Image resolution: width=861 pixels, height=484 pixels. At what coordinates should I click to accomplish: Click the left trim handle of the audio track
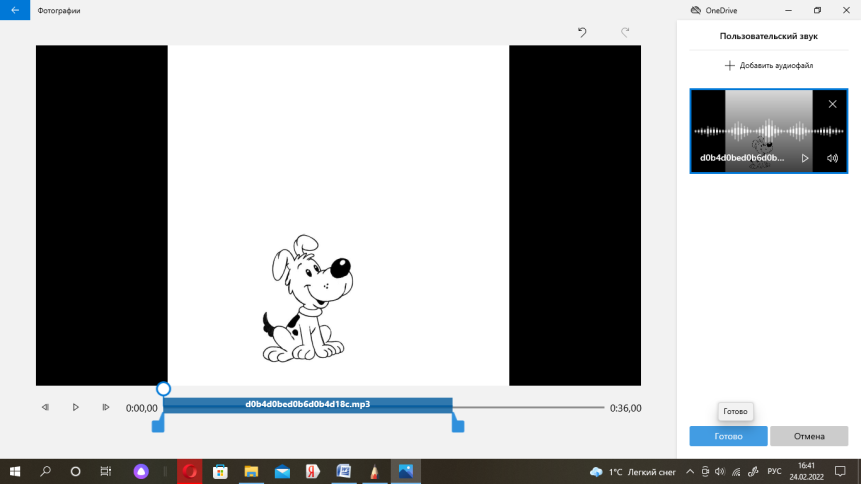click(158, 425)
